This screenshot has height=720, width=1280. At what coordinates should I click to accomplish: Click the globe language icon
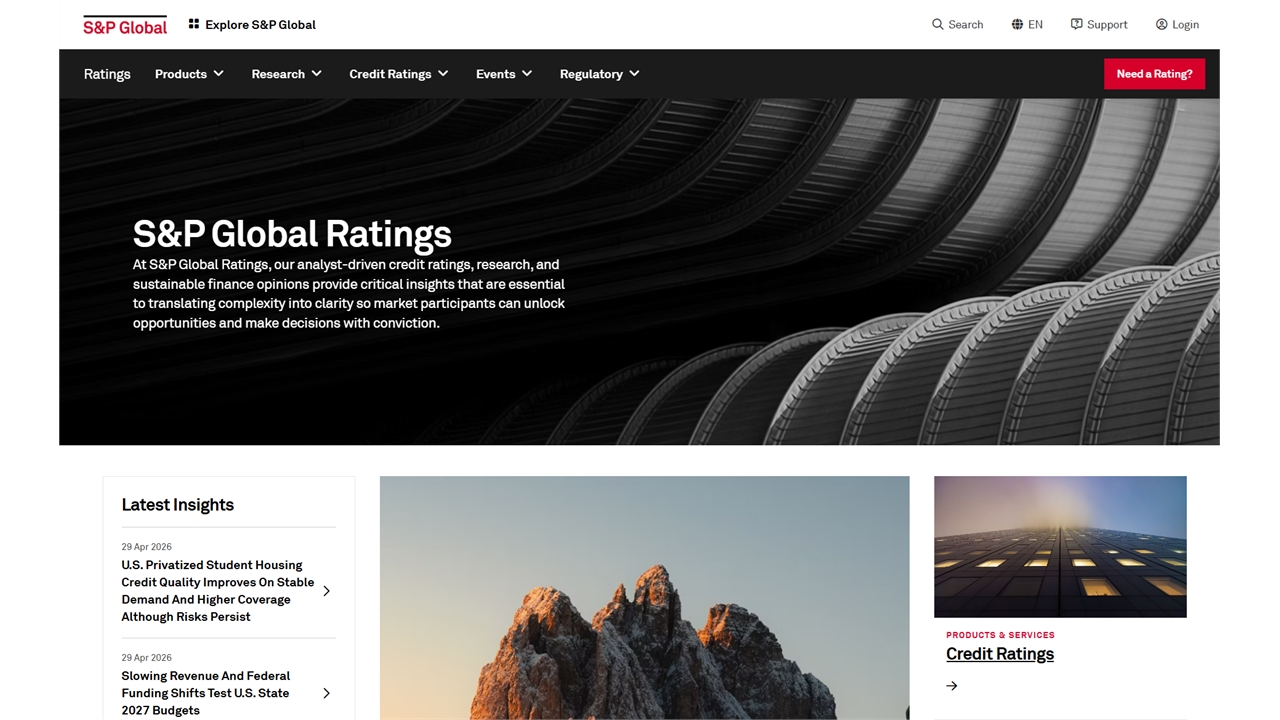click(x=1017, y=24)
